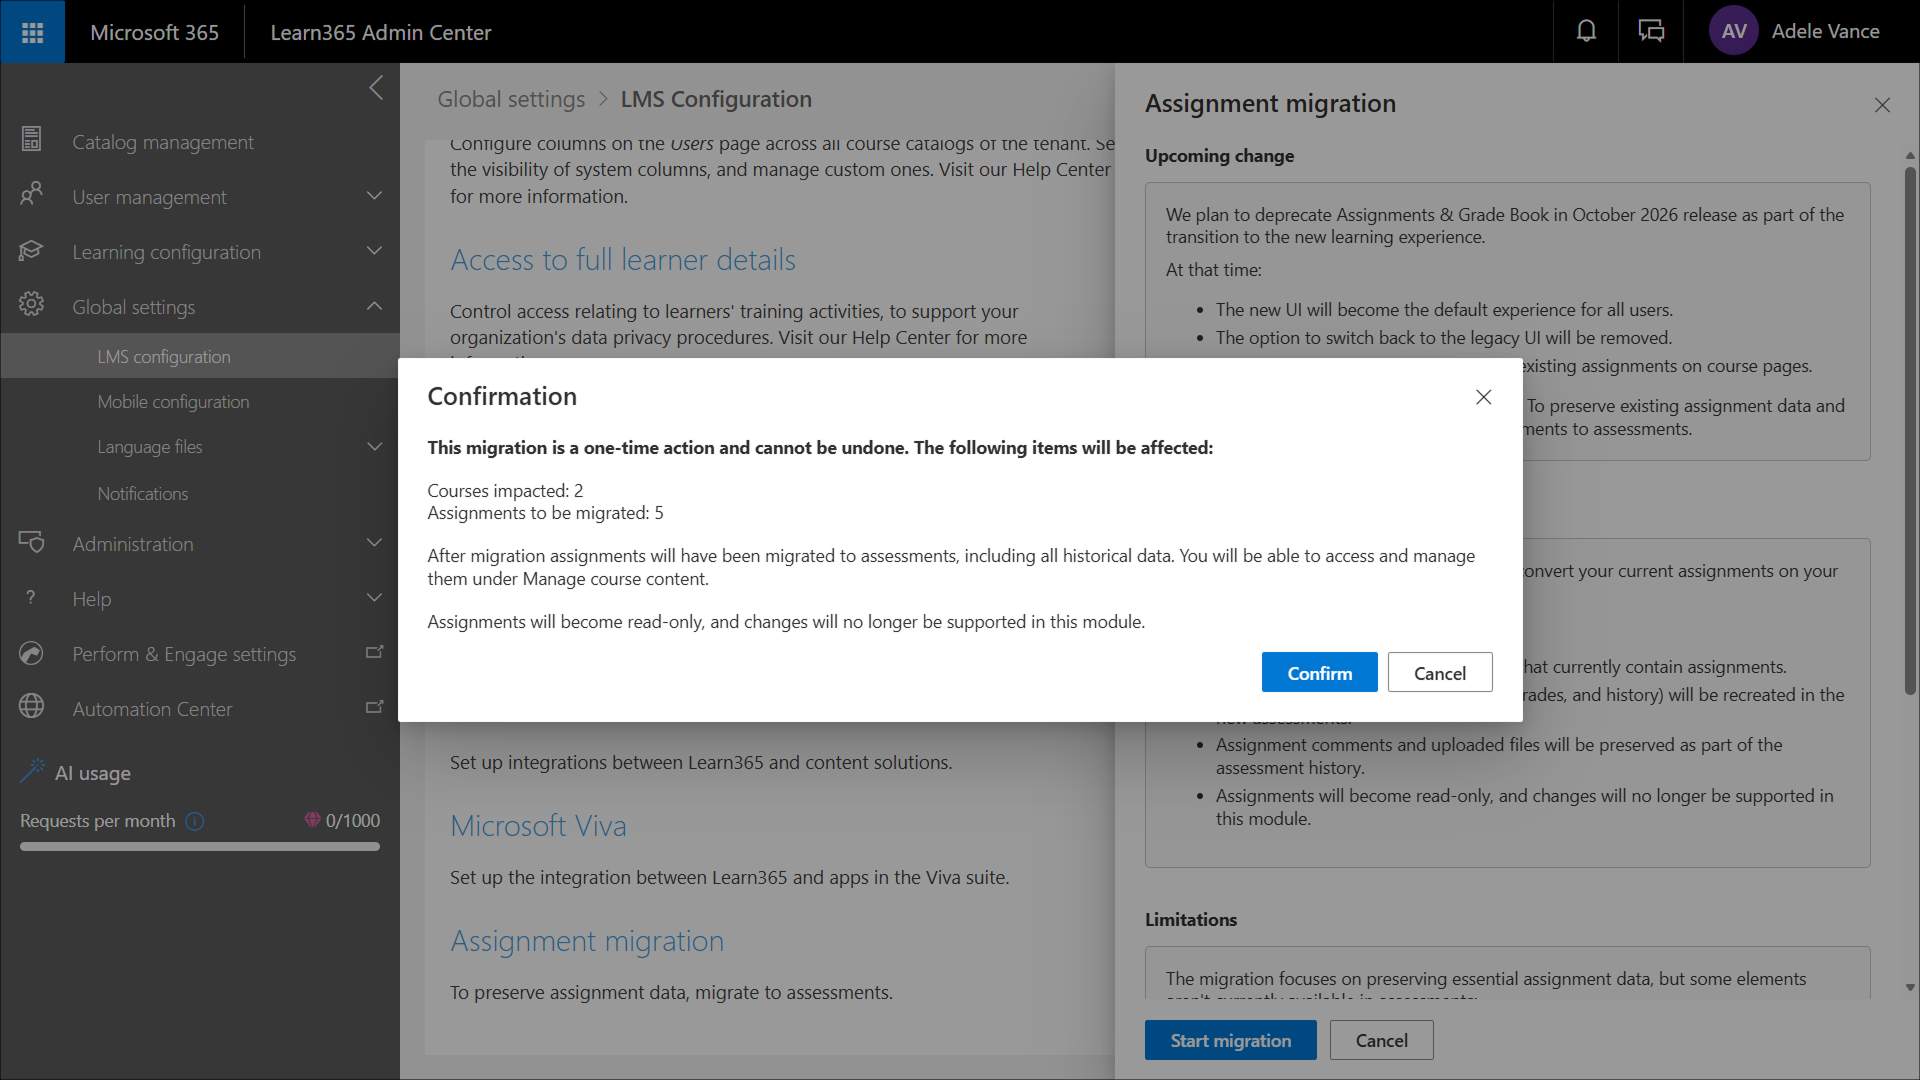Click the Automation Center globe icon
The height and width of the screenshot is (1080, 1920).
pos(31,707)
